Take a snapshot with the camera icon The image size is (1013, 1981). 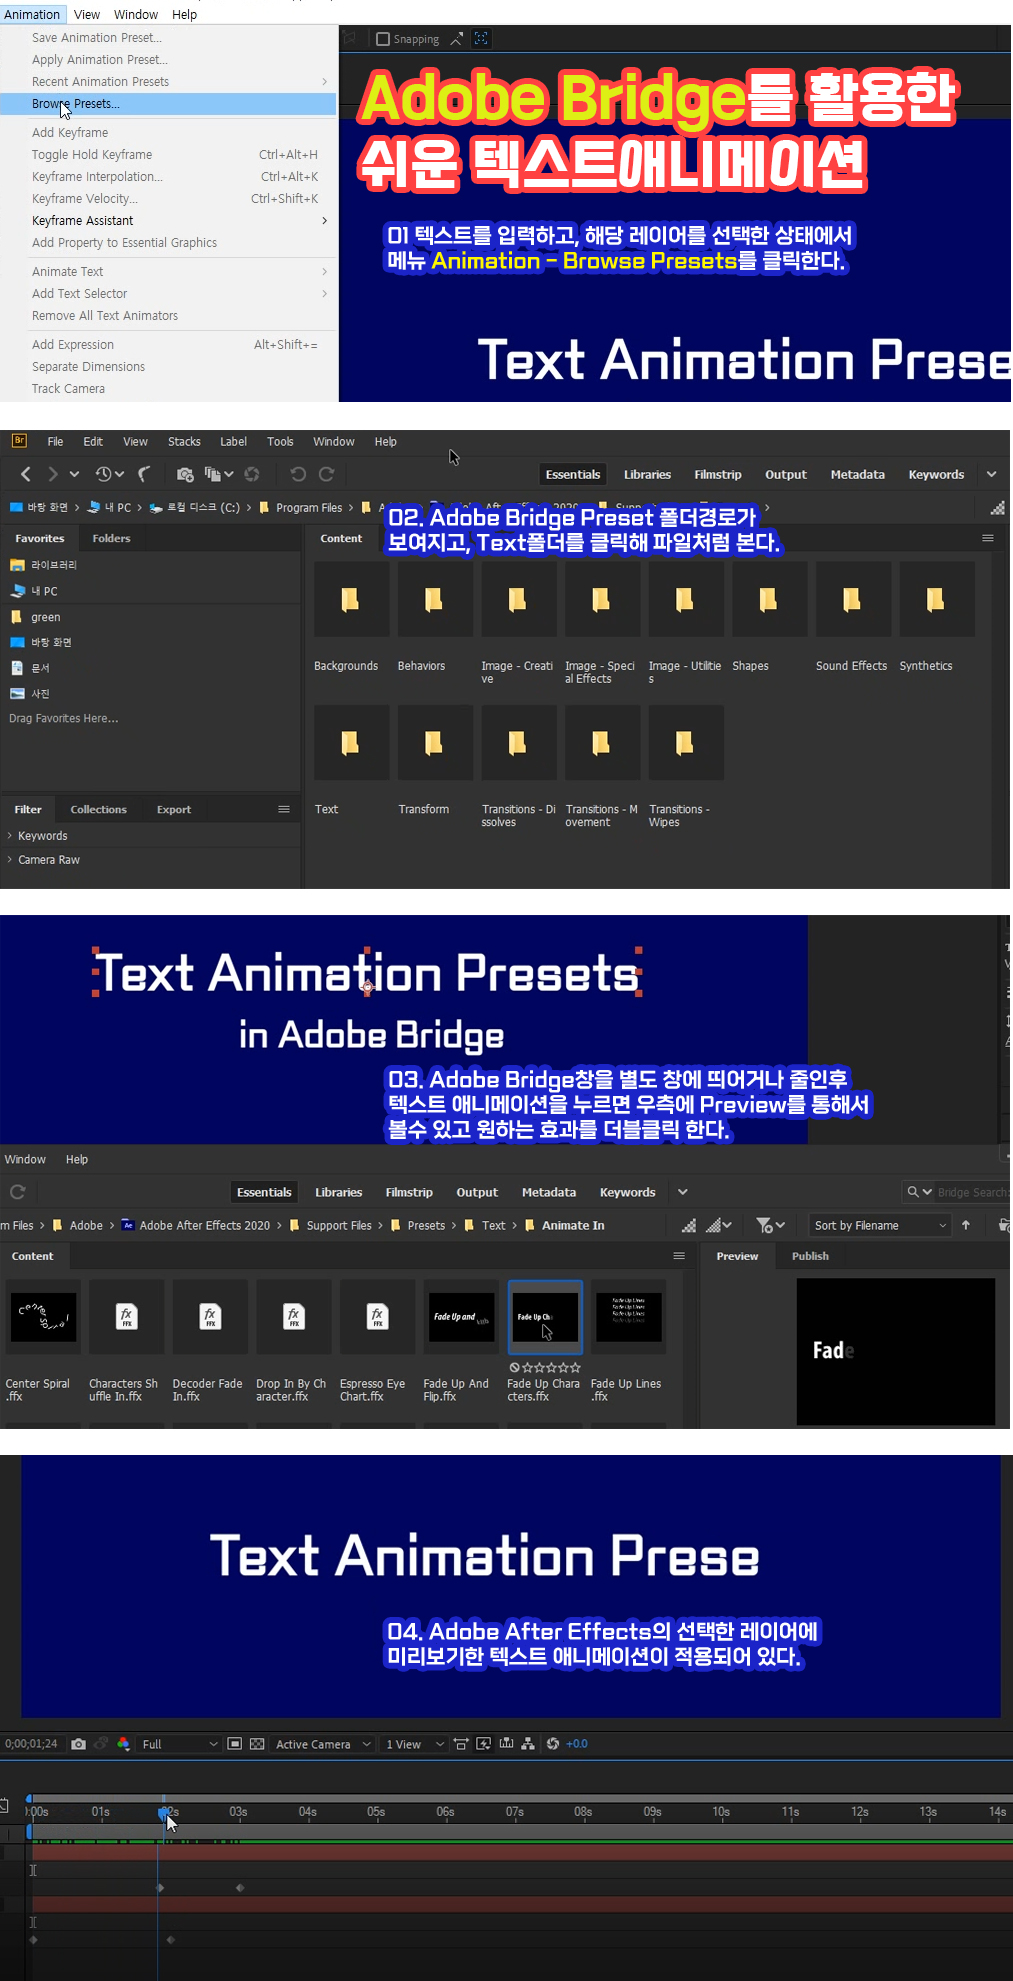(78, 1744)
